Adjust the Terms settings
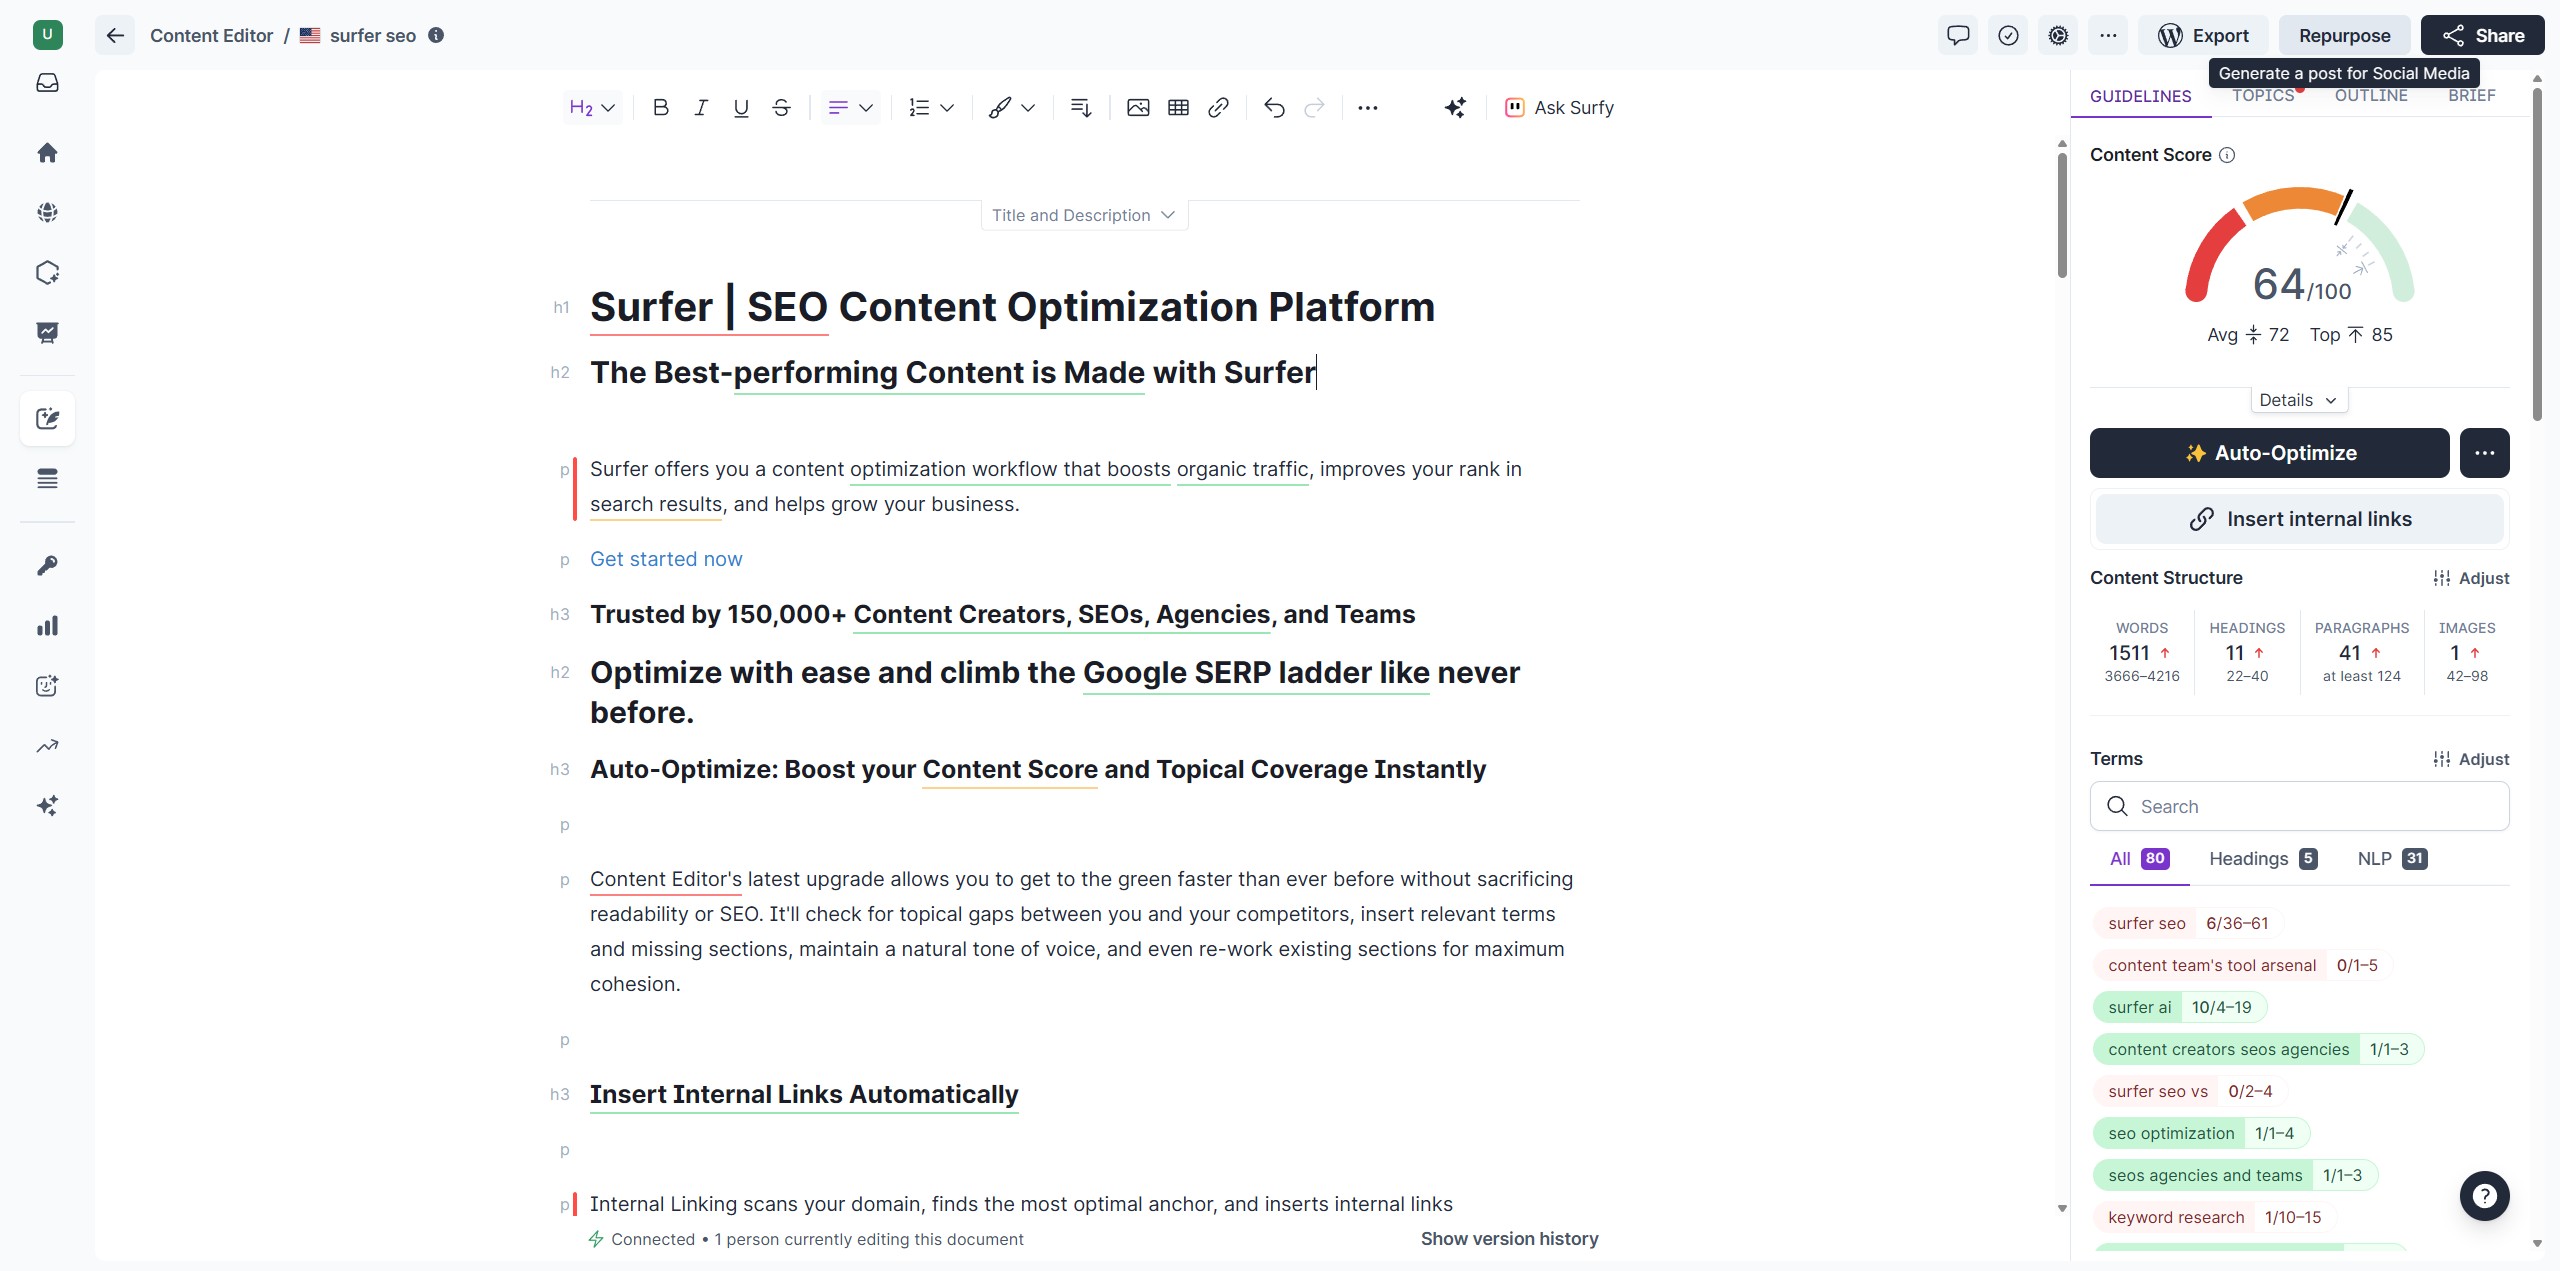The width and height of the screenshot is (2560, 1271). 2471,759
